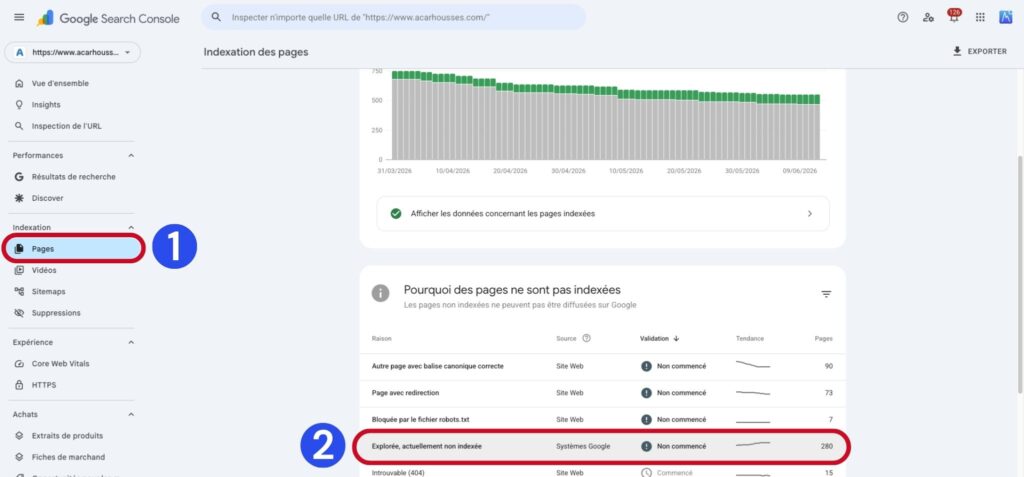Viewport: 1024px width, 477px height.
Task: Click the help question mark icon
Action: click(903, 18)
